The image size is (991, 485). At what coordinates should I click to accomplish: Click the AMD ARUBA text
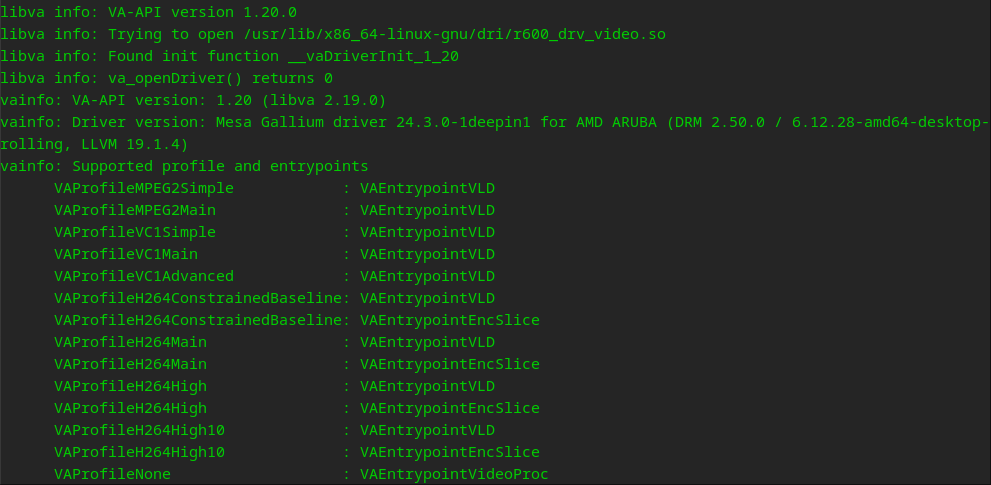pyautogui.click(x=617, y=123)
